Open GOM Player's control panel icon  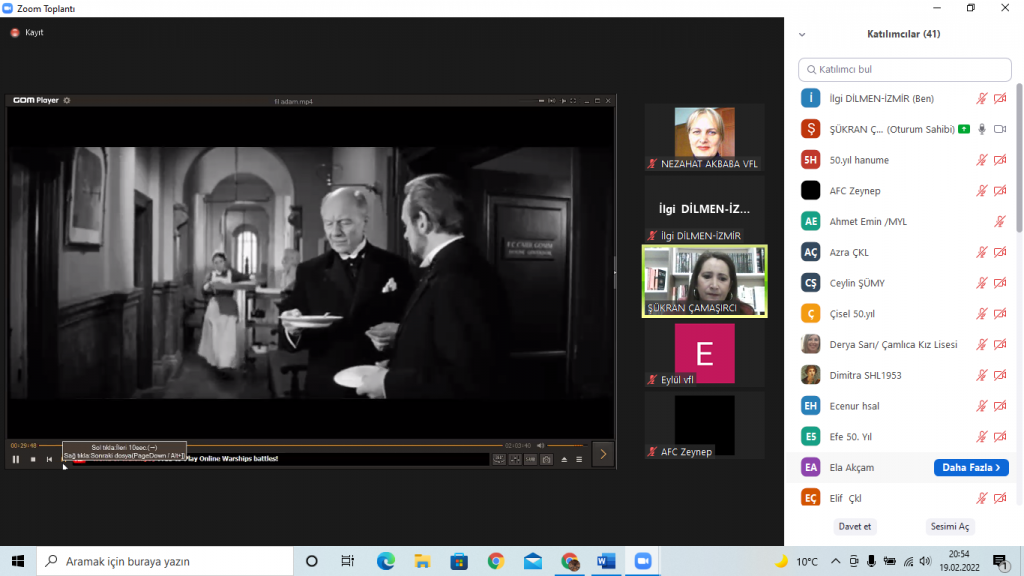(515, 459)
